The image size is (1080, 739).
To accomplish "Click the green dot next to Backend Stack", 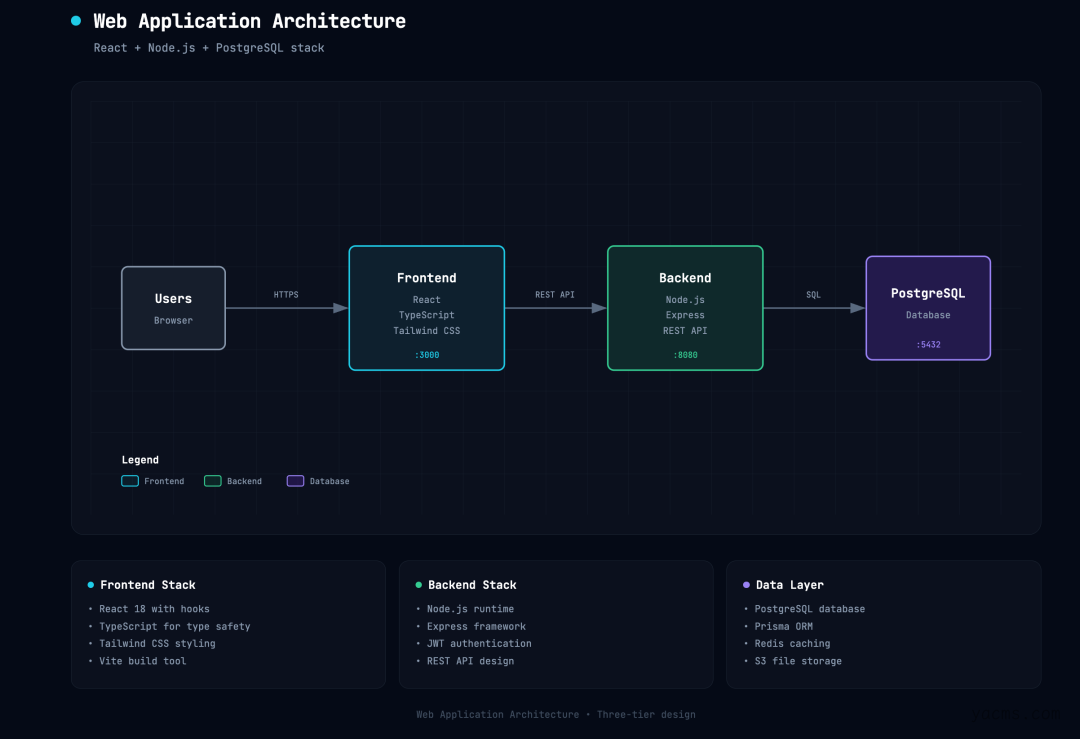I will coord(419,585).
